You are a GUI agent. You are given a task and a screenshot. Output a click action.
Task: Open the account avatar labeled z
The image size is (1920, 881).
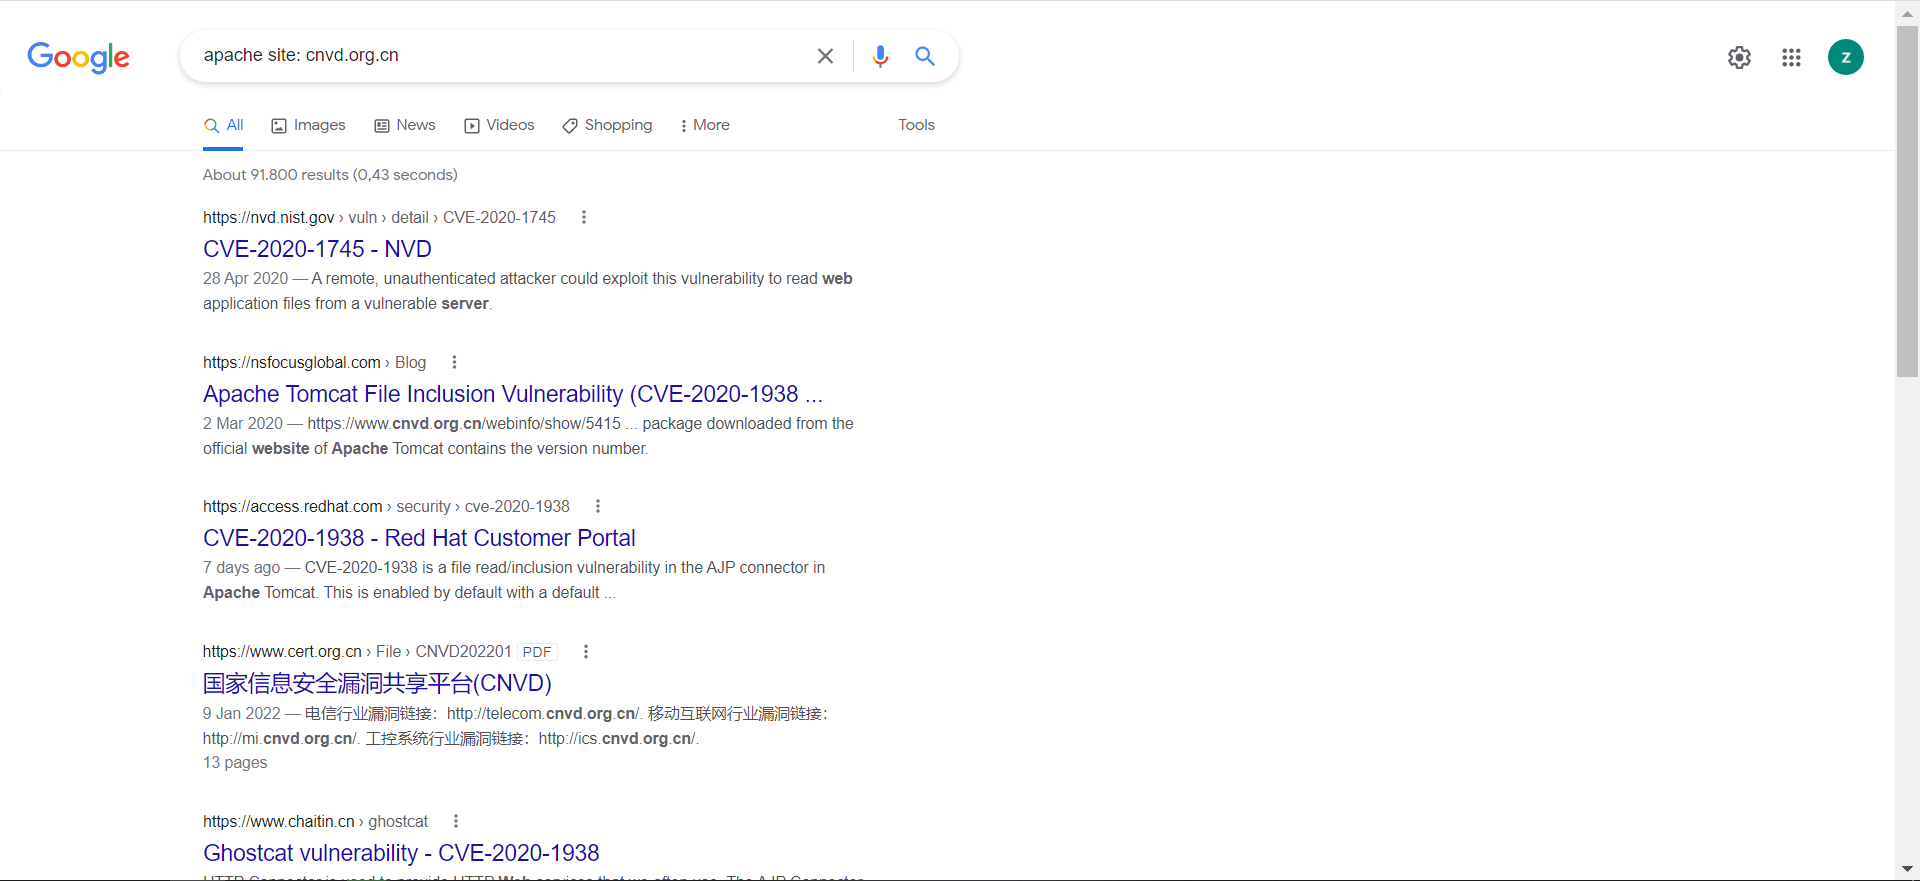click(1846, 57)
